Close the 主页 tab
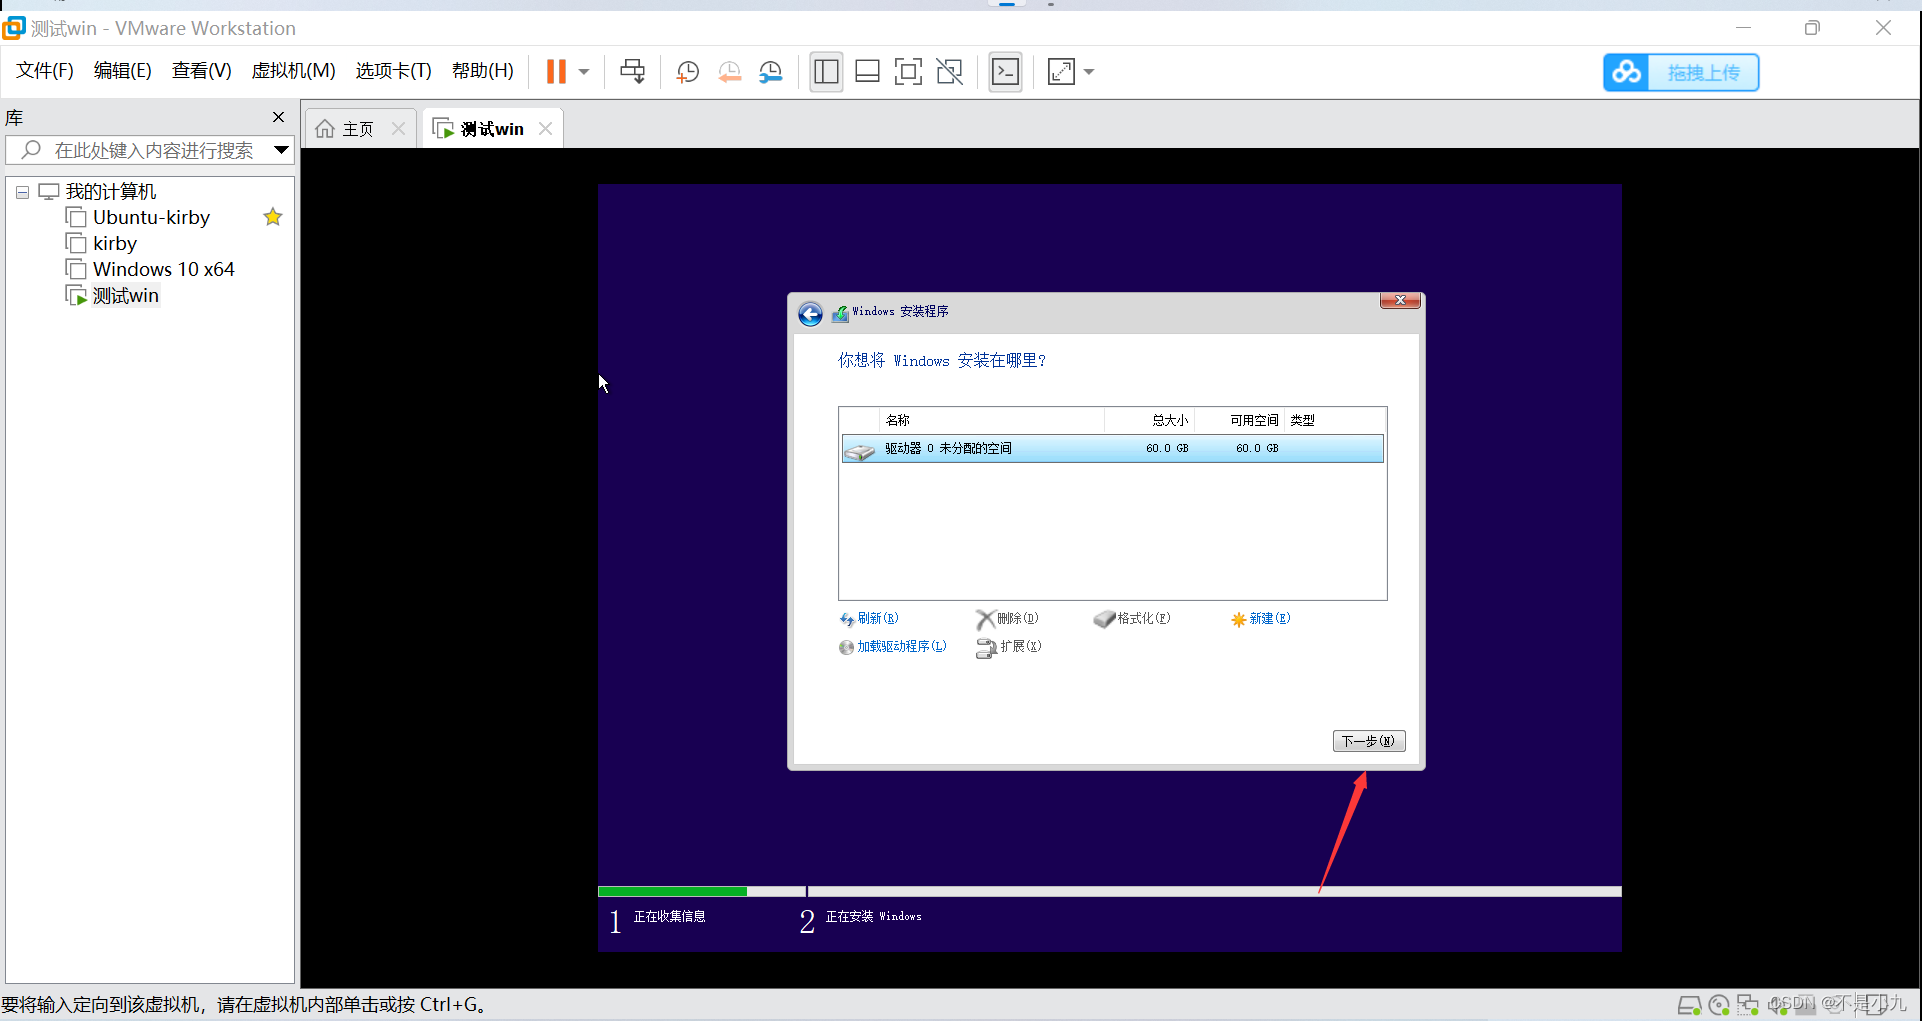The image size is (1922, 1021). tap(399, 128)
